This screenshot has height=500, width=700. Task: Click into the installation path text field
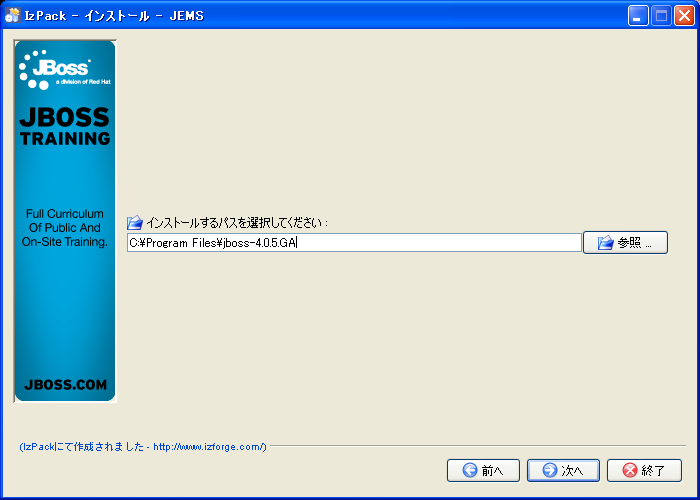[x=353, y=243]
